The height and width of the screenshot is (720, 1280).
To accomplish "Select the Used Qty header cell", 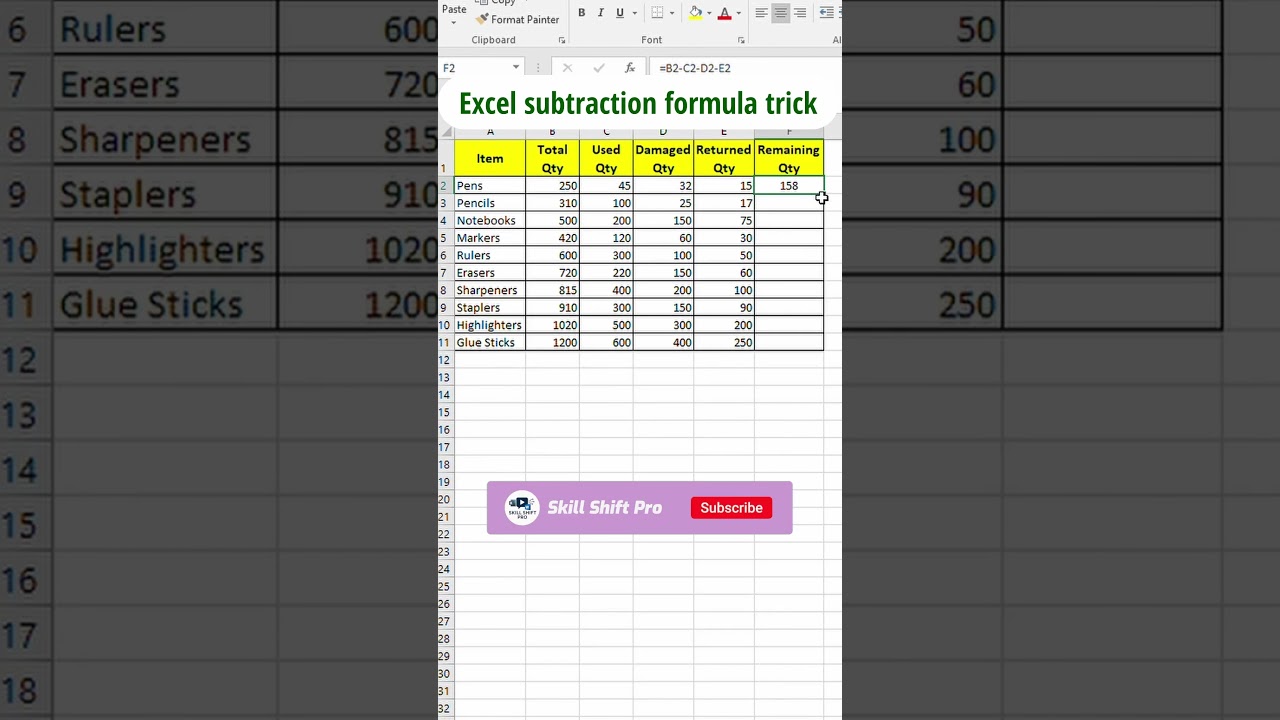I will (x=606, y=158).
